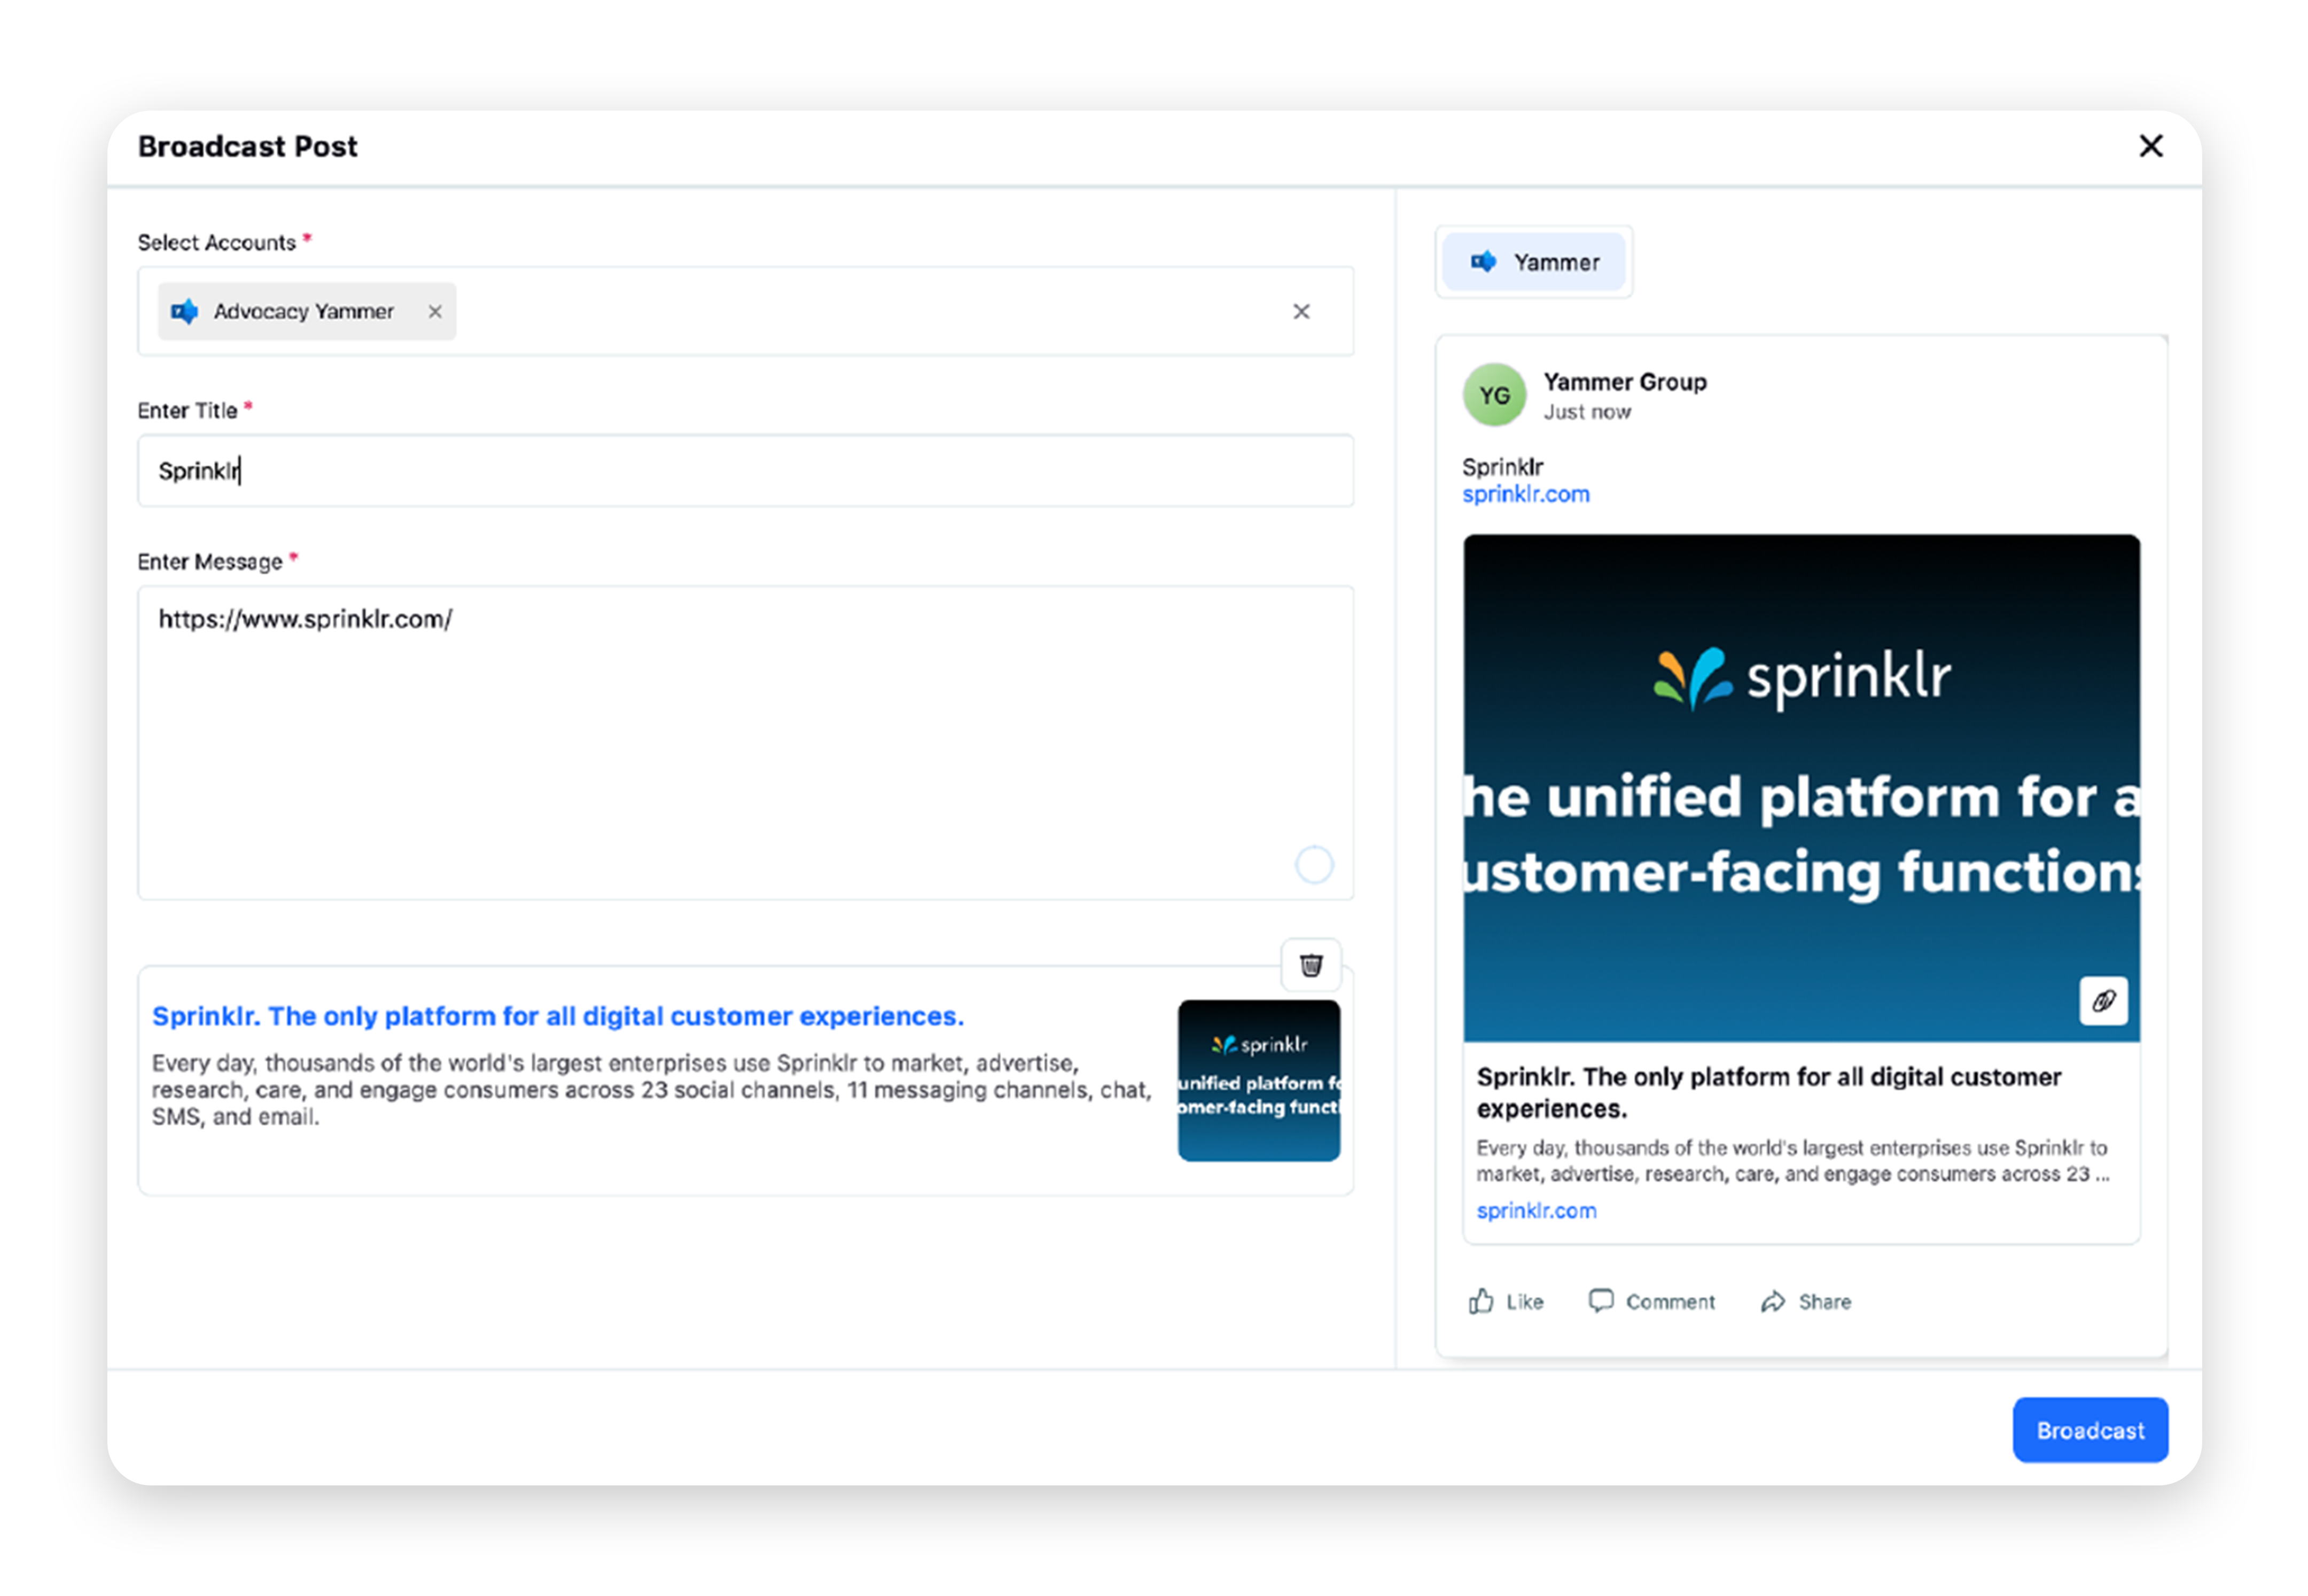Image resolution: width=2308 pixels, height=1596 pixels.
Task: Delete the attached link preview
Action: [1310, 964]
